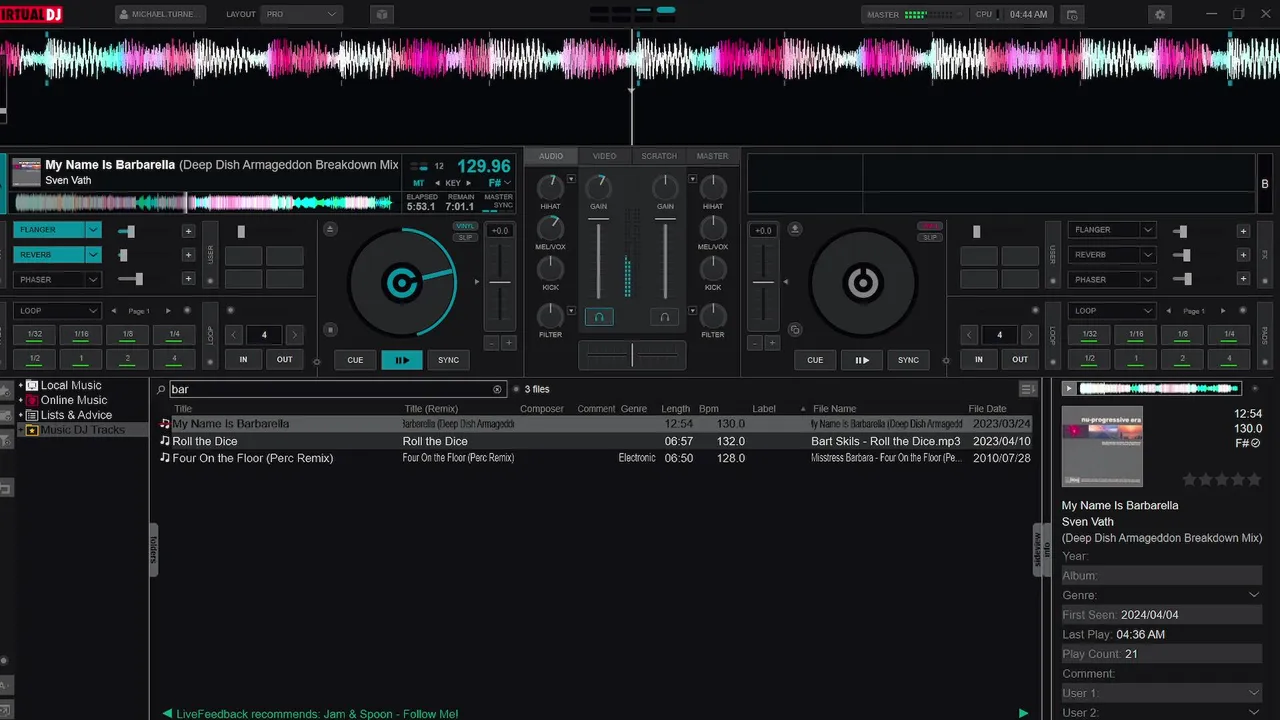Viewport: 1280px width, 720px height.
Task: Switch to the VIDEO mixer tab
Action: 604,156
